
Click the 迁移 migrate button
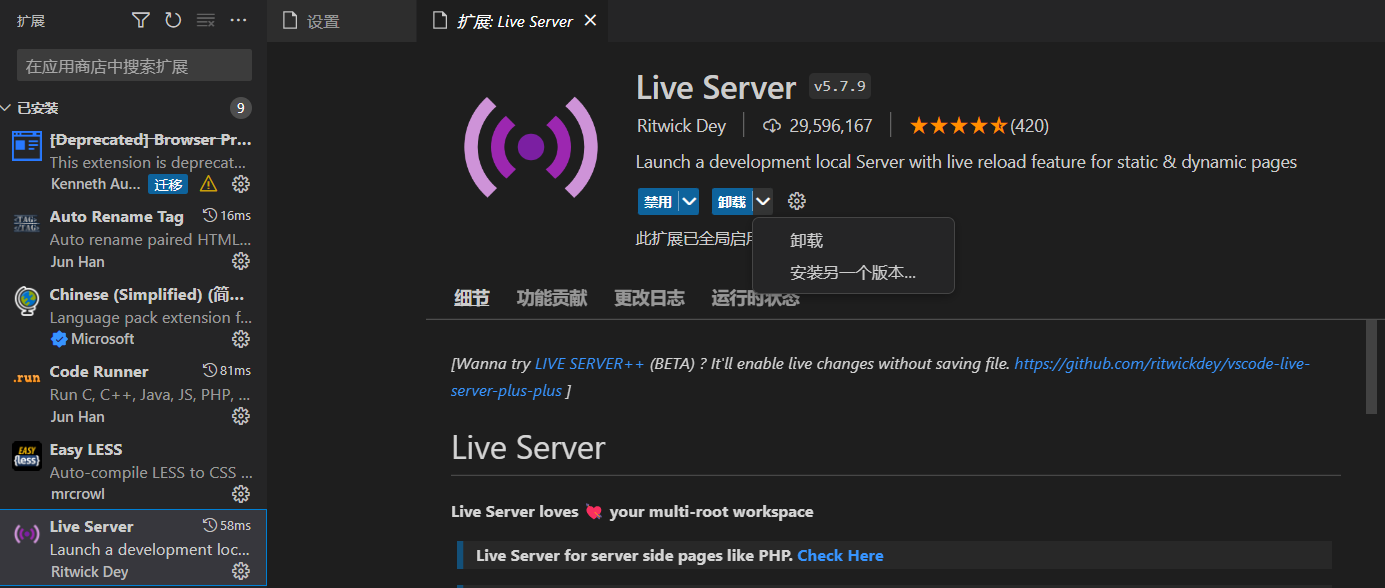tap(168, 184)
